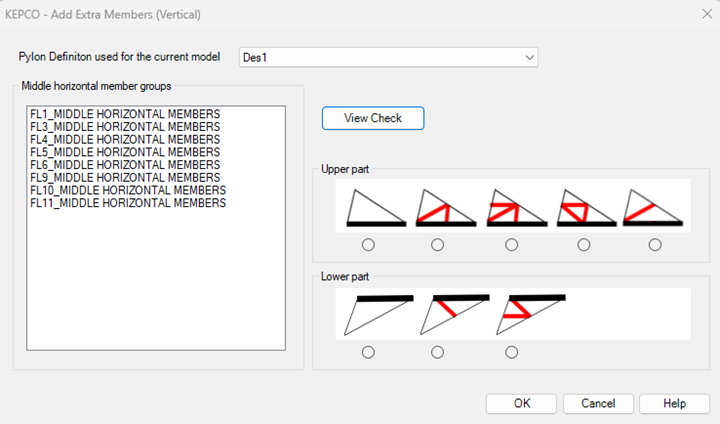Confirm the dialog with OK
Screen dimensions: 720x424
pos(521,403)
